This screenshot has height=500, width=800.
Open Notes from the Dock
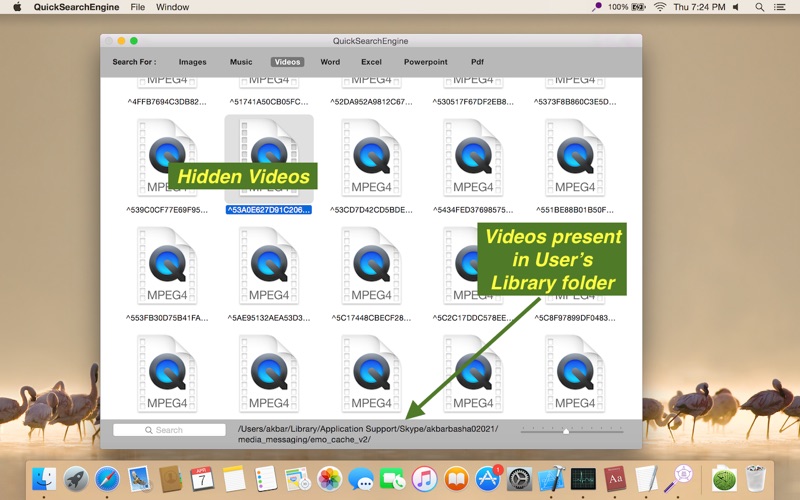tap(234, 480)
